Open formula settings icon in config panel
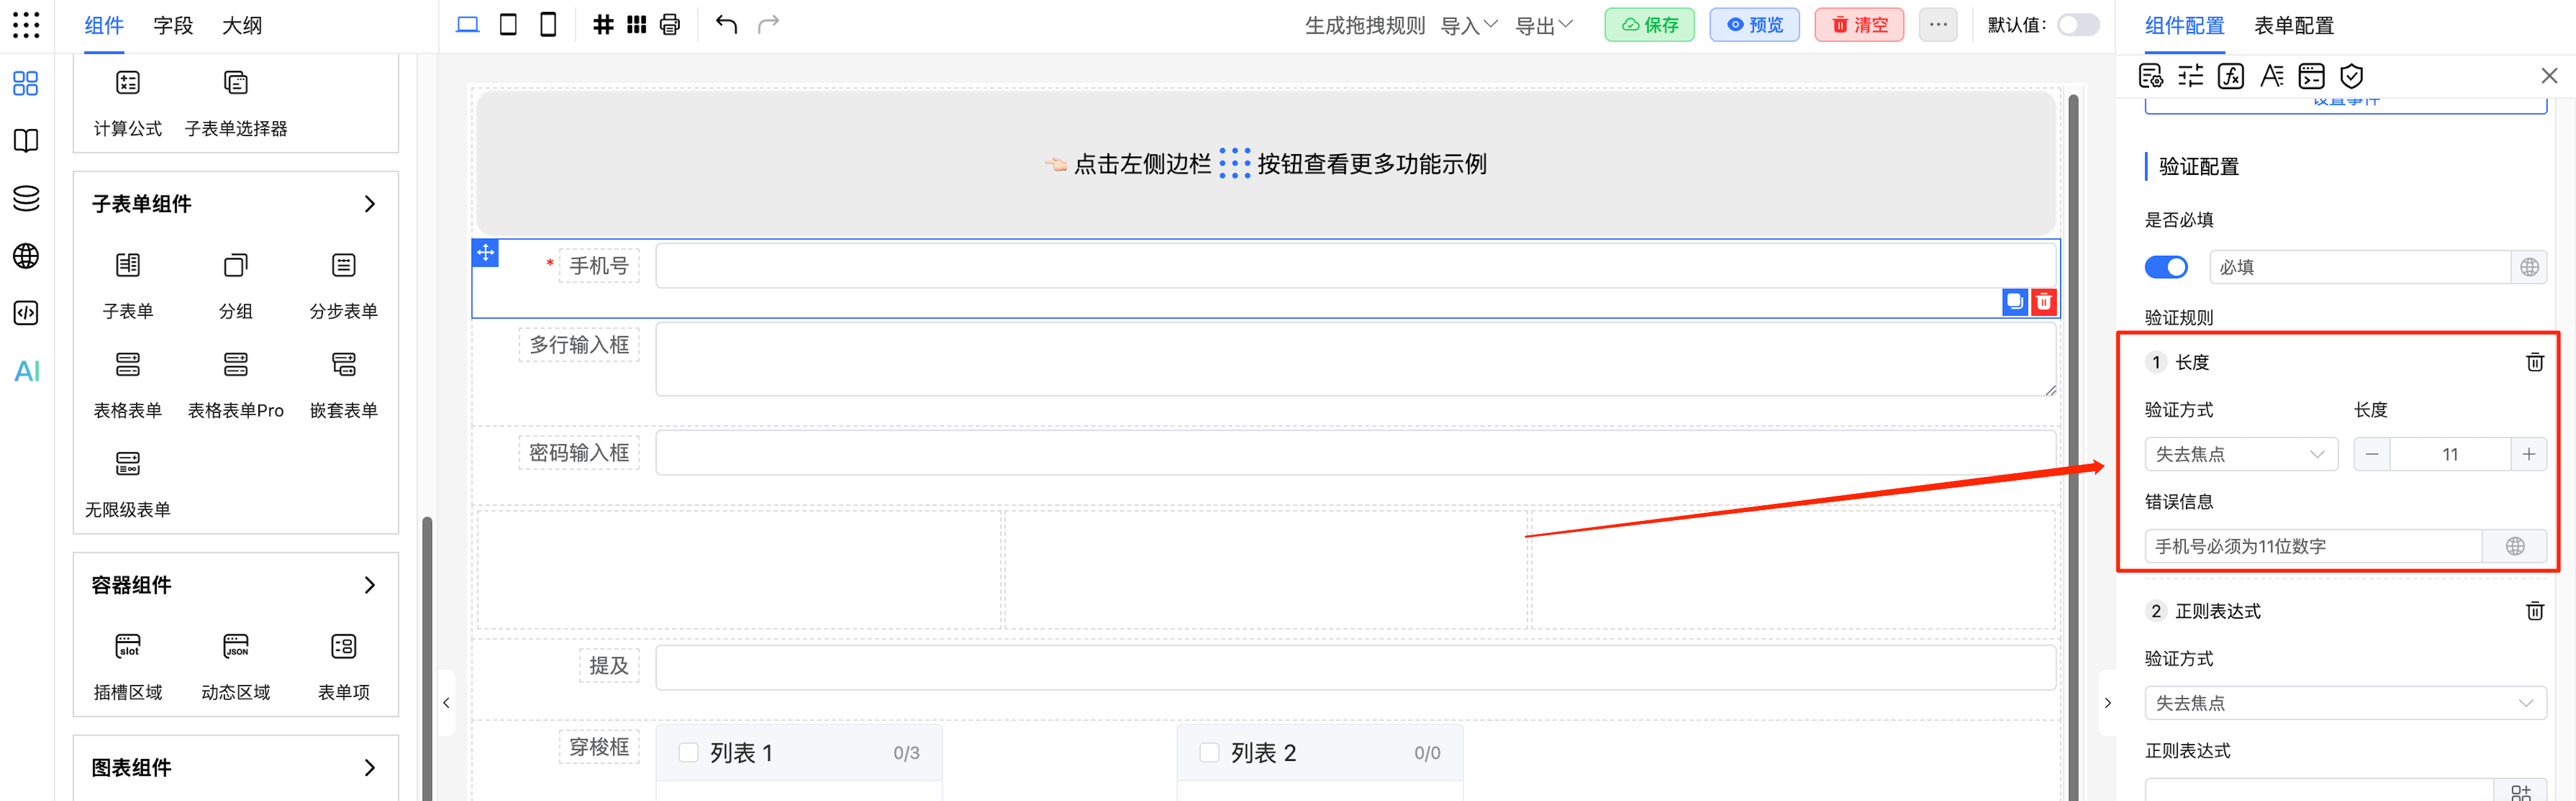Screen dimensions: 2576x801 pyautogui.click(x=2231, y=76)
